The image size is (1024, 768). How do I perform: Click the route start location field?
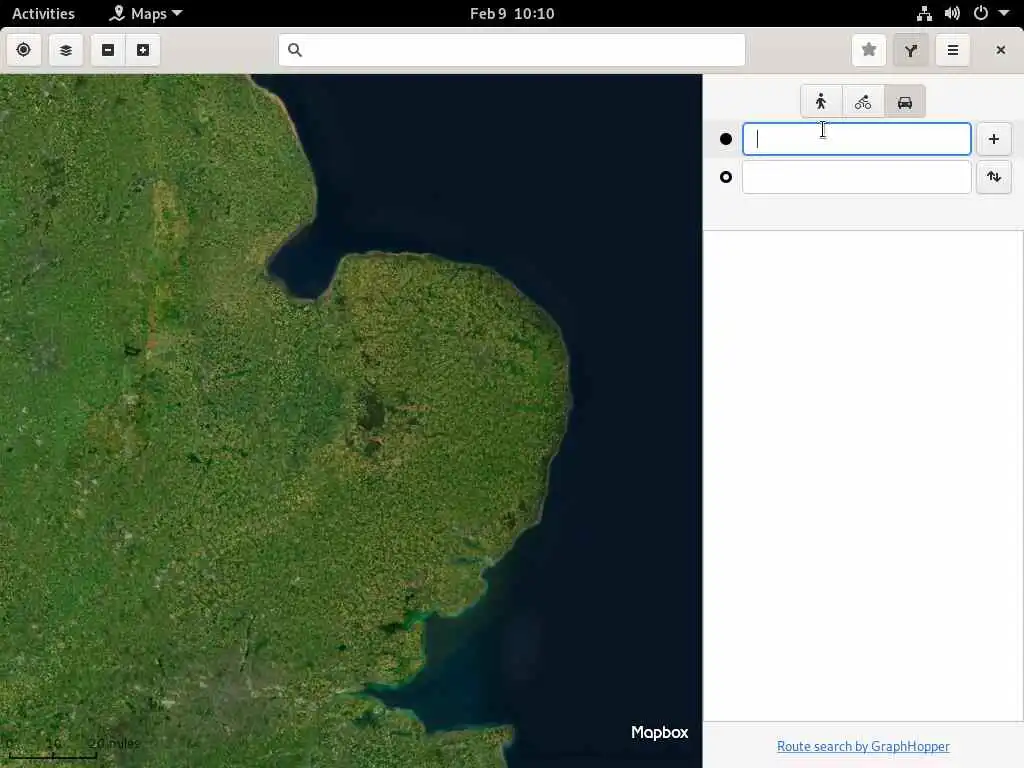pos(857,139)
